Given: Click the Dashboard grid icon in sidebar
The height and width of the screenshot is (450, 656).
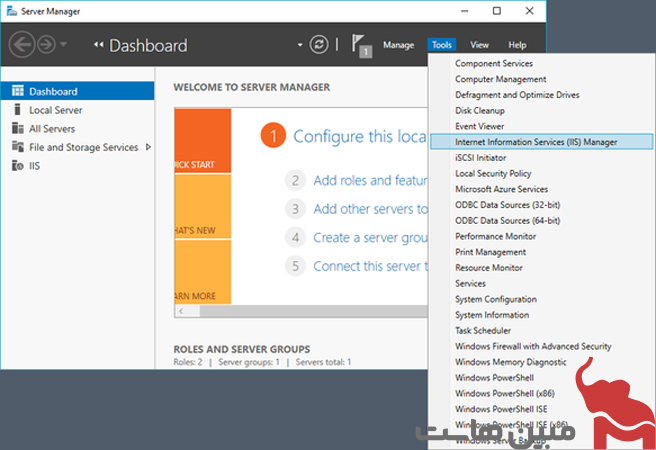Looking at the screenshot, I should pos(18,91).
